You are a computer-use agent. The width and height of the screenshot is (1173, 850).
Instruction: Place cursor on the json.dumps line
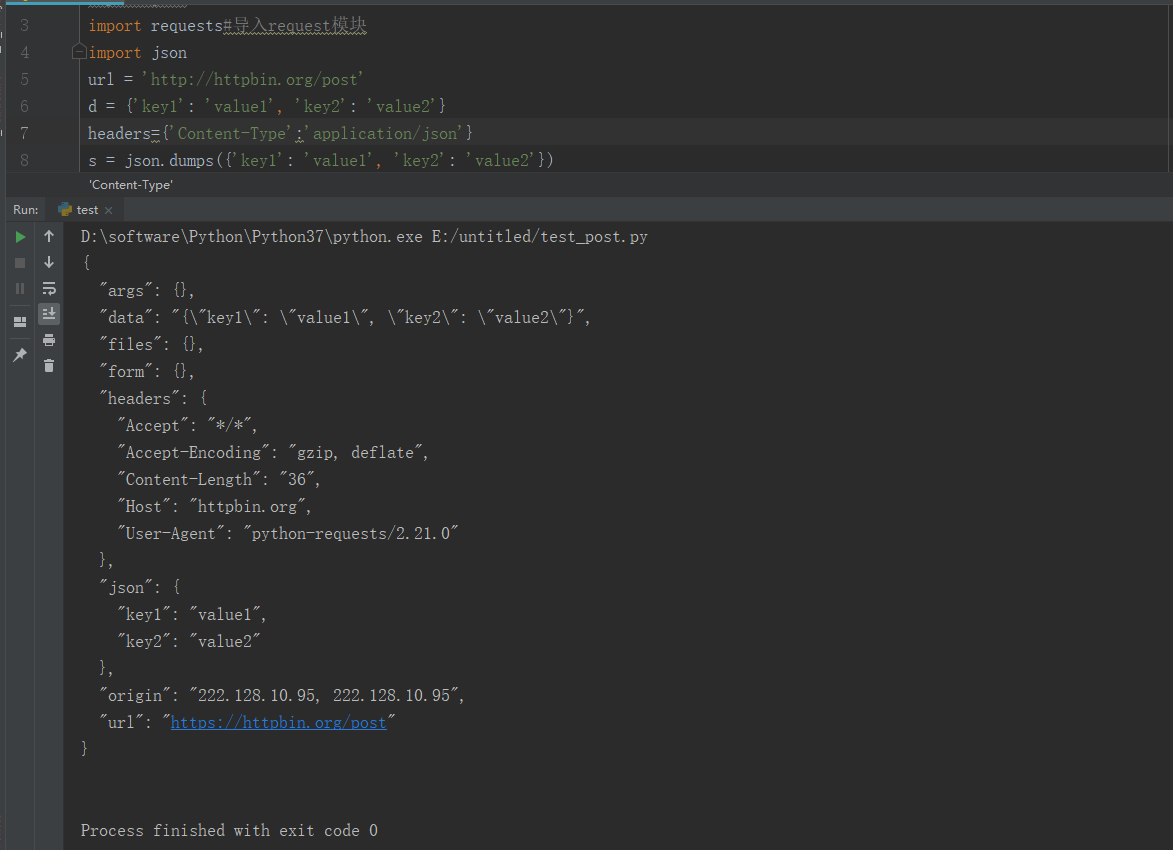pos(320,160)
